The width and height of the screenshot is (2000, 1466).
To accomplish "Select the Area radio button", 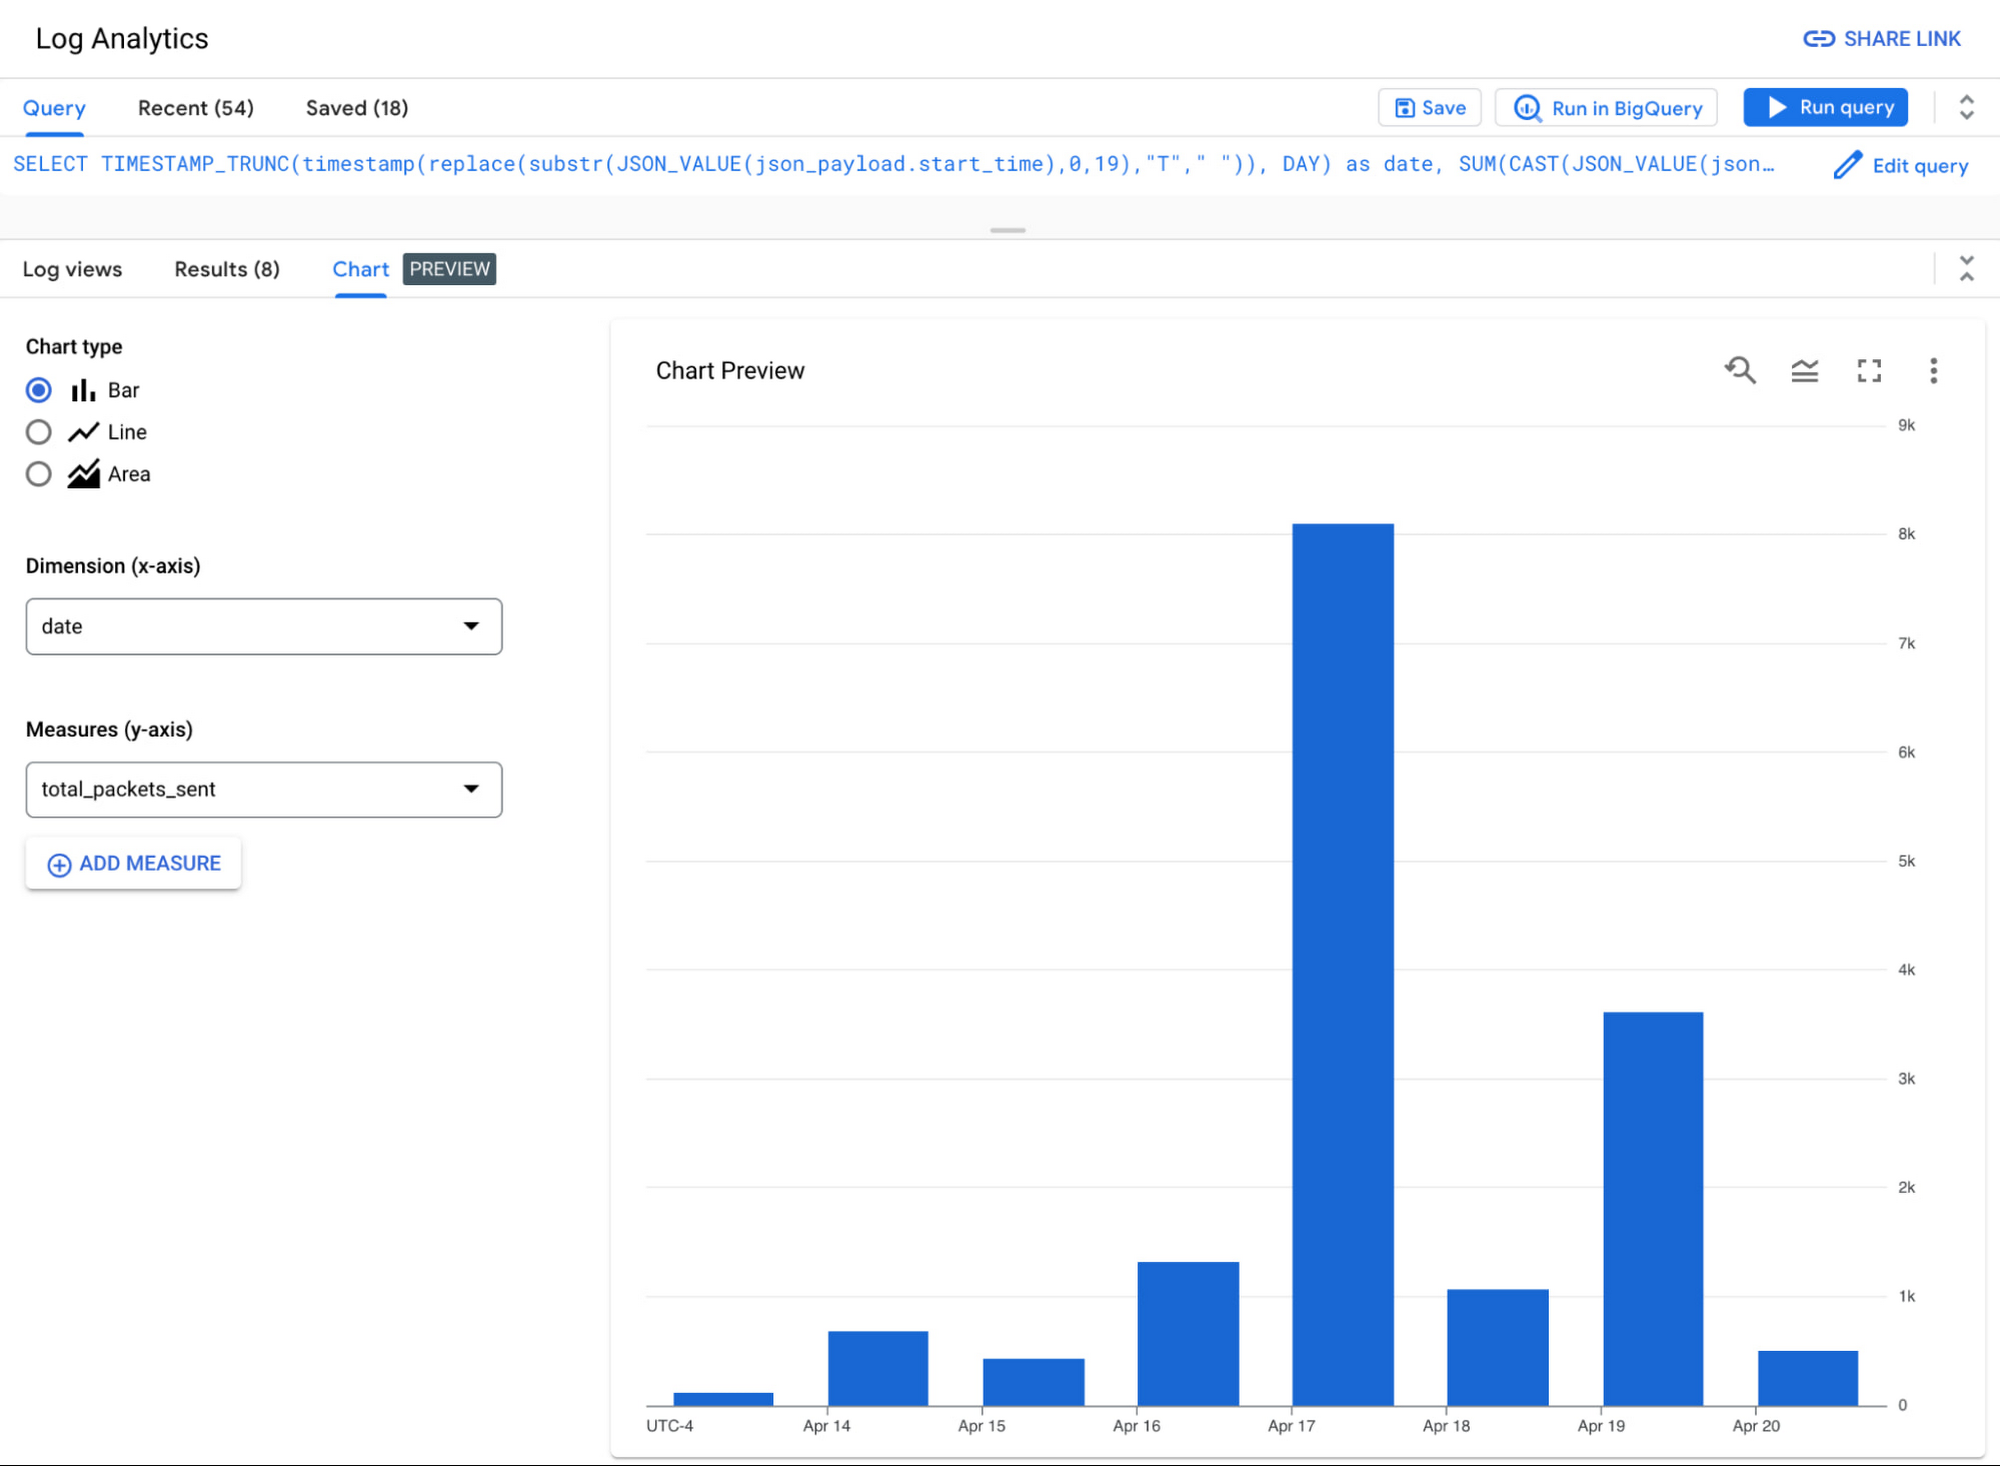I will pos(39,474).
